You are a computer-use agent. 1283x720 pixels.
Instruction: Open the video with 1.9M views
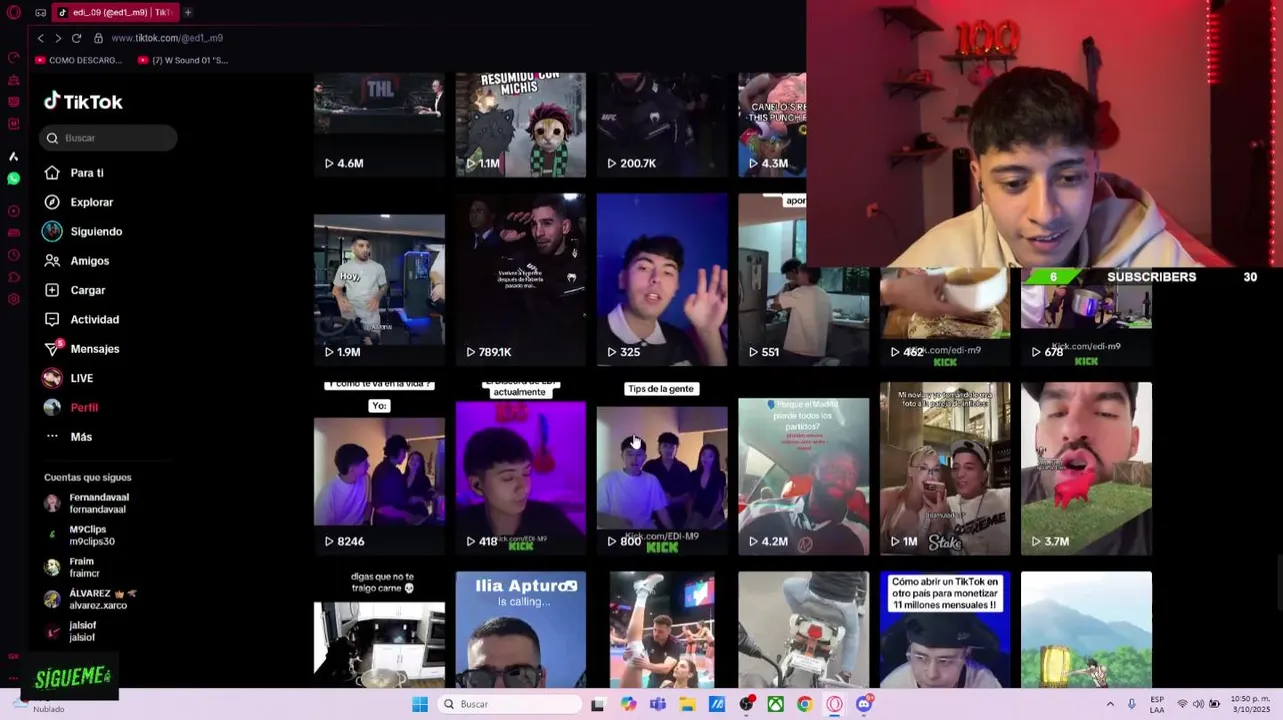point(379,280)
